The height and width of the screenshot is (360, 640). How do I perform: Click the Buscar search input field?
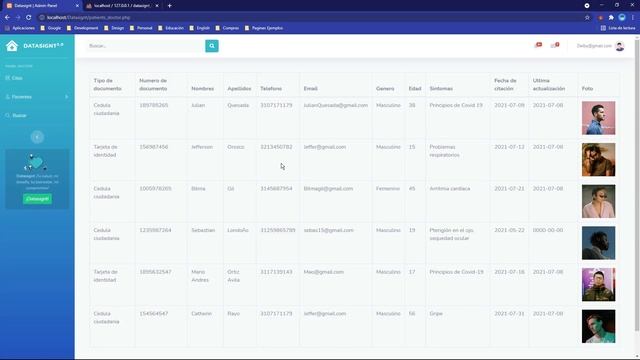tap(145, 46)
